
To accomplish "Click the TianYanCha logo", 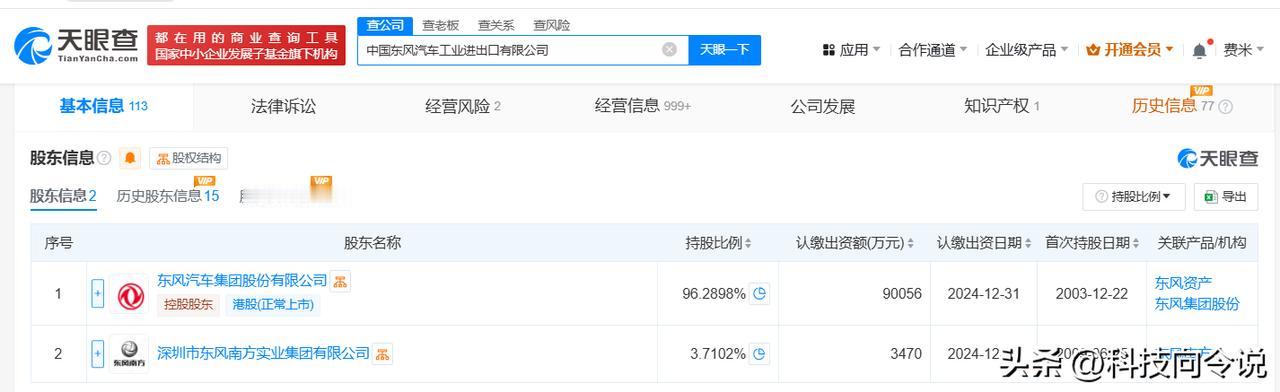I will pyautogui.click(x=76, y=45).
